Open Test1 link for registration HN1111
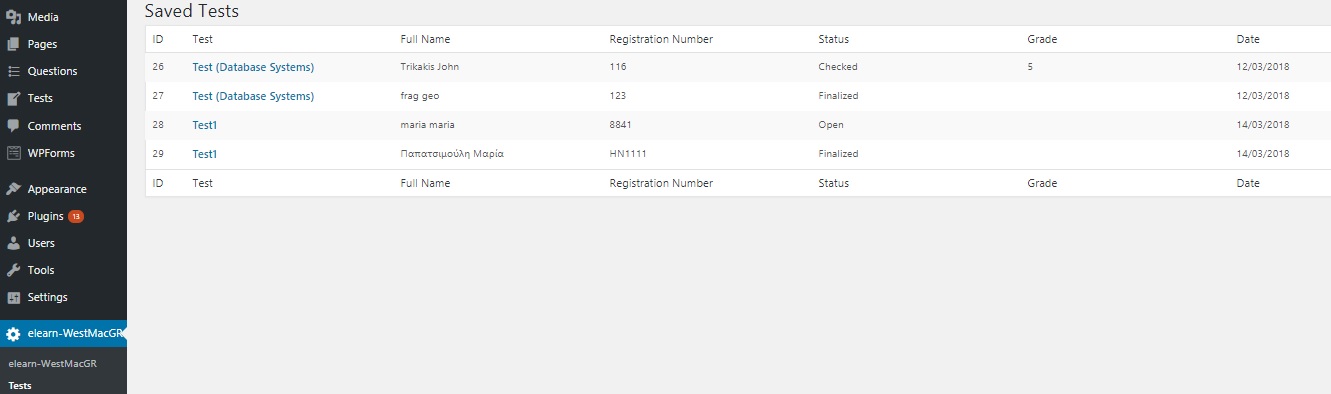The height and width of the screenshot is (394, 1331). 205,154
